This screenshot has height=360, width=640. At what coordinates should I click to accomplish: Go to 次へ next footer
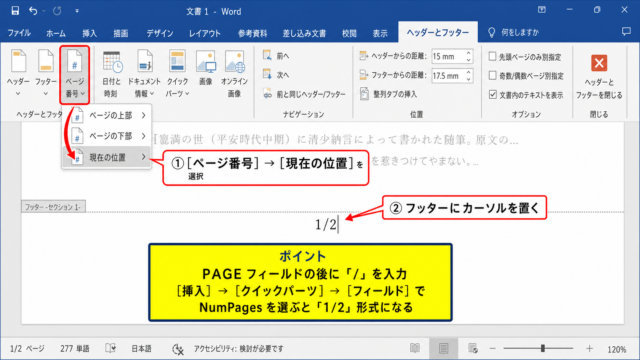276,75
